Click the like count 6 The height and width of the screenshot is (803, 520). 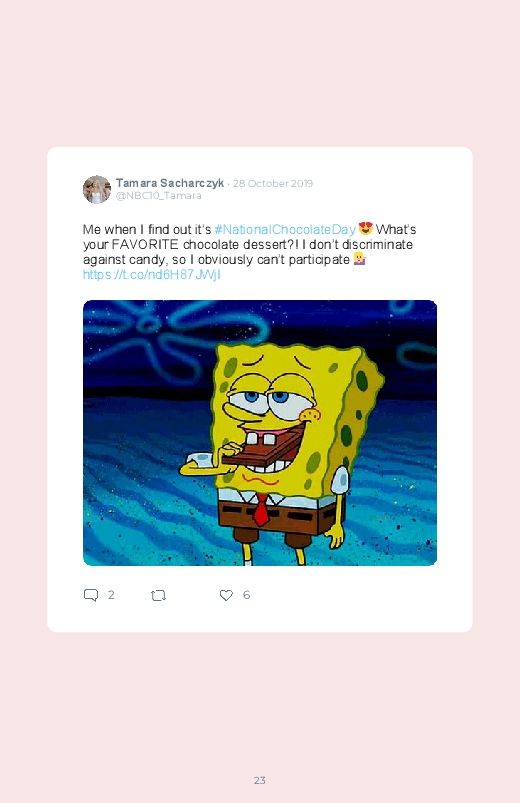point(246,595)
